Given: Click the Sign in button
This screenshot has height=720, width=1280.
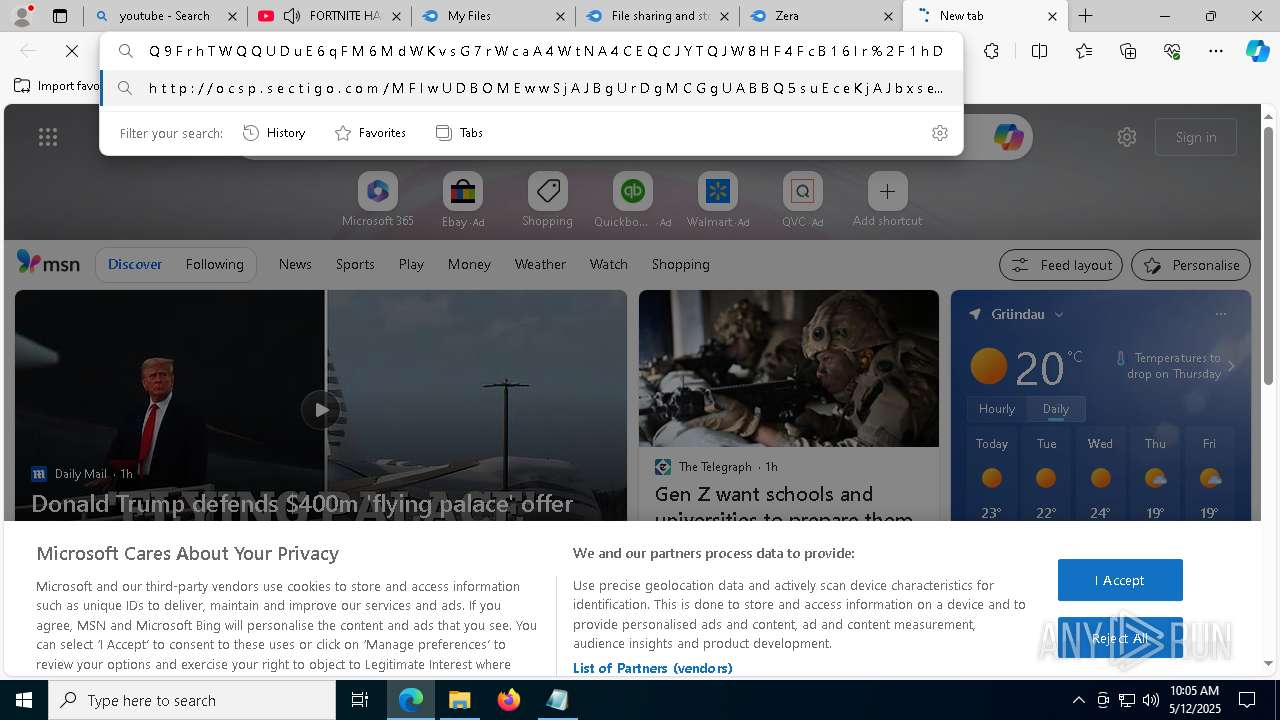Looking at the screenshot, I should (x=1196, y=137).
